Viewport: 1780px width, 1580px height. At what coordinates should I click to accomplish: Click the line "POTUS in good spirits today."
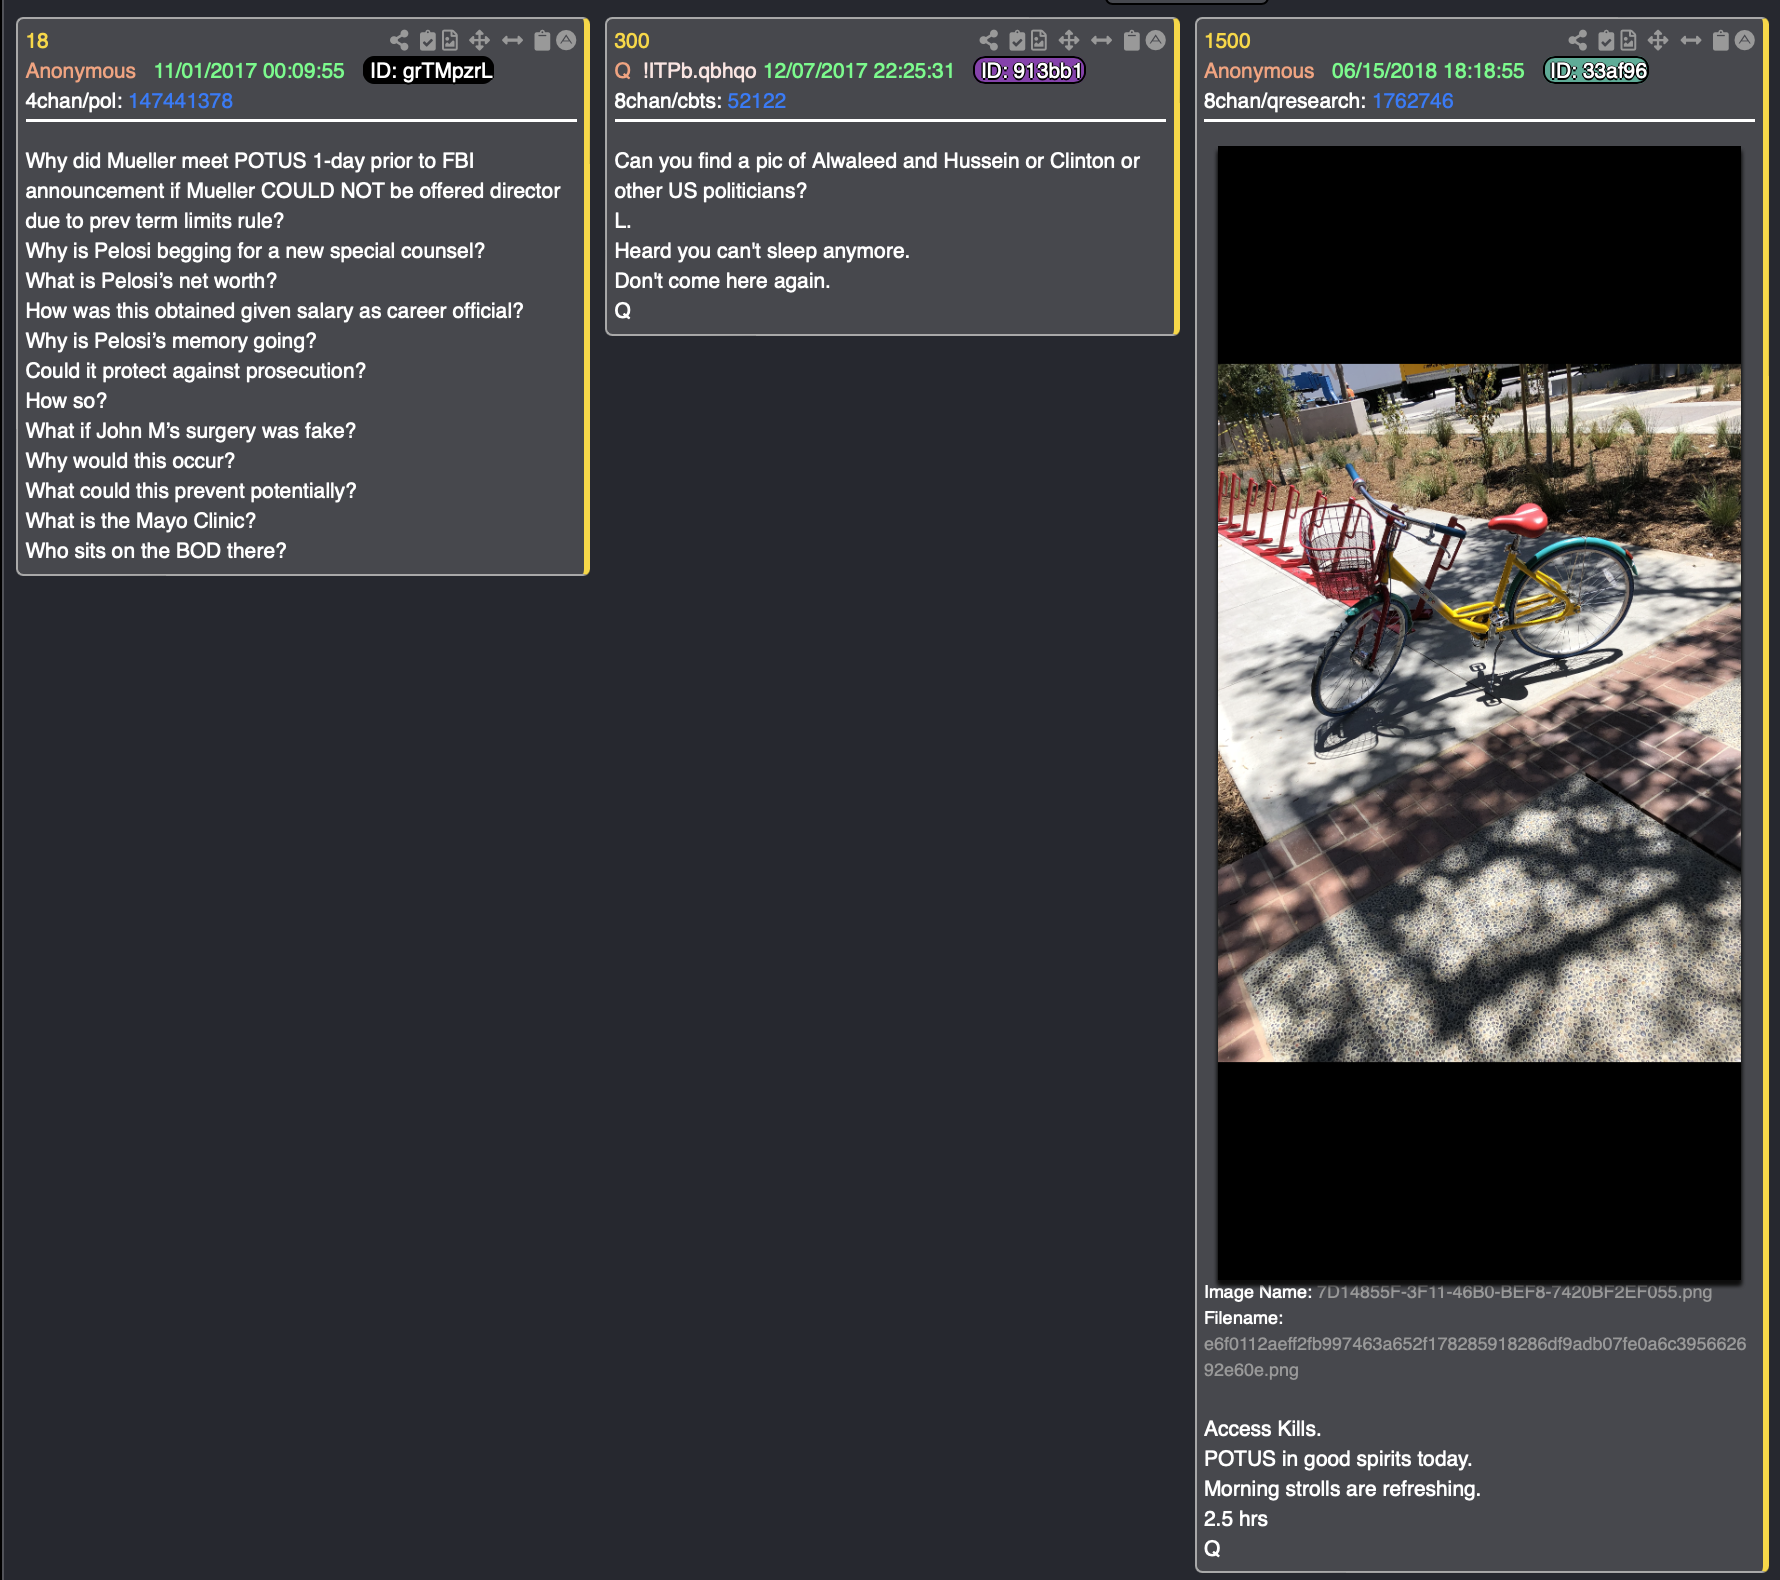pos(1338,1459)
